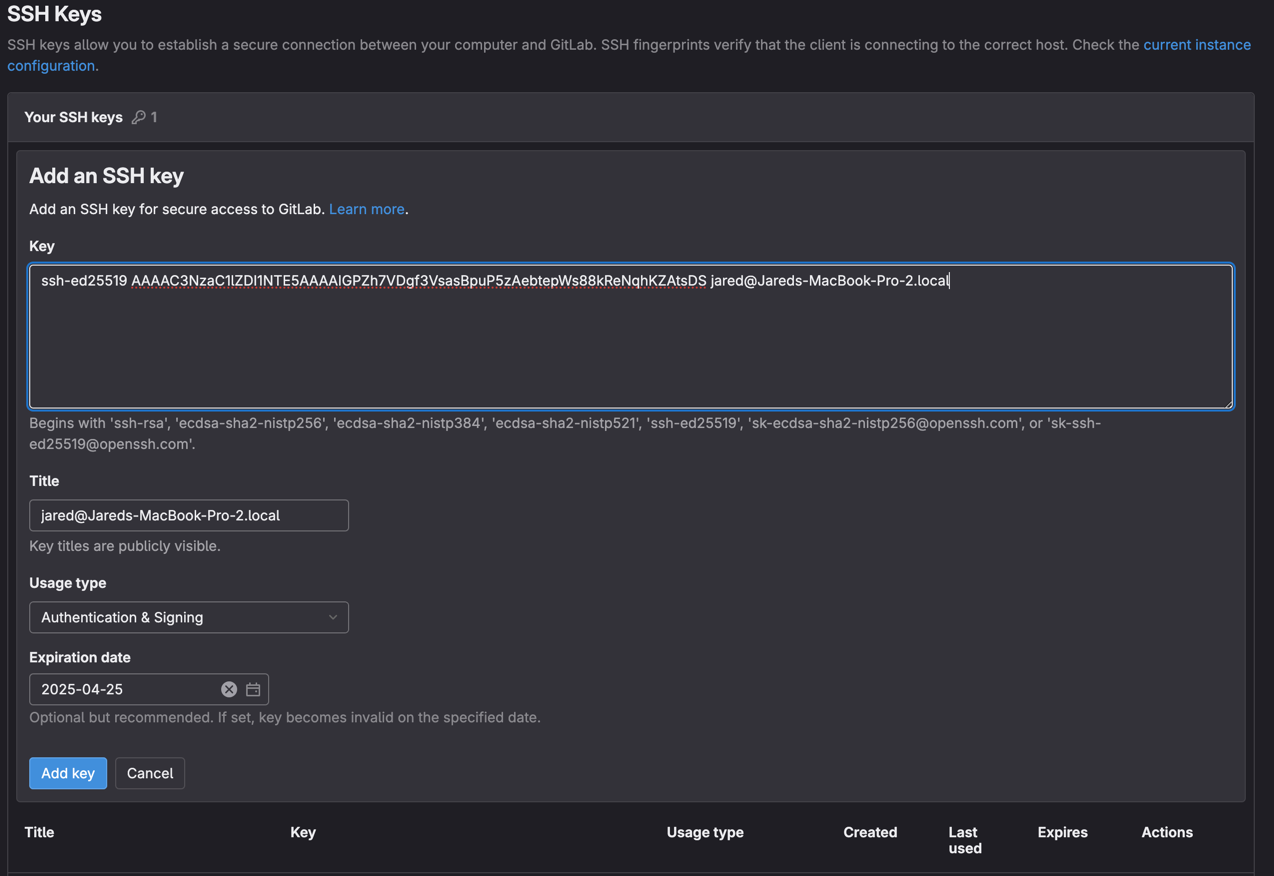Click the SSH keys count number 1
This screenshot has width=1274, height=876.
[x=154, y=117]
